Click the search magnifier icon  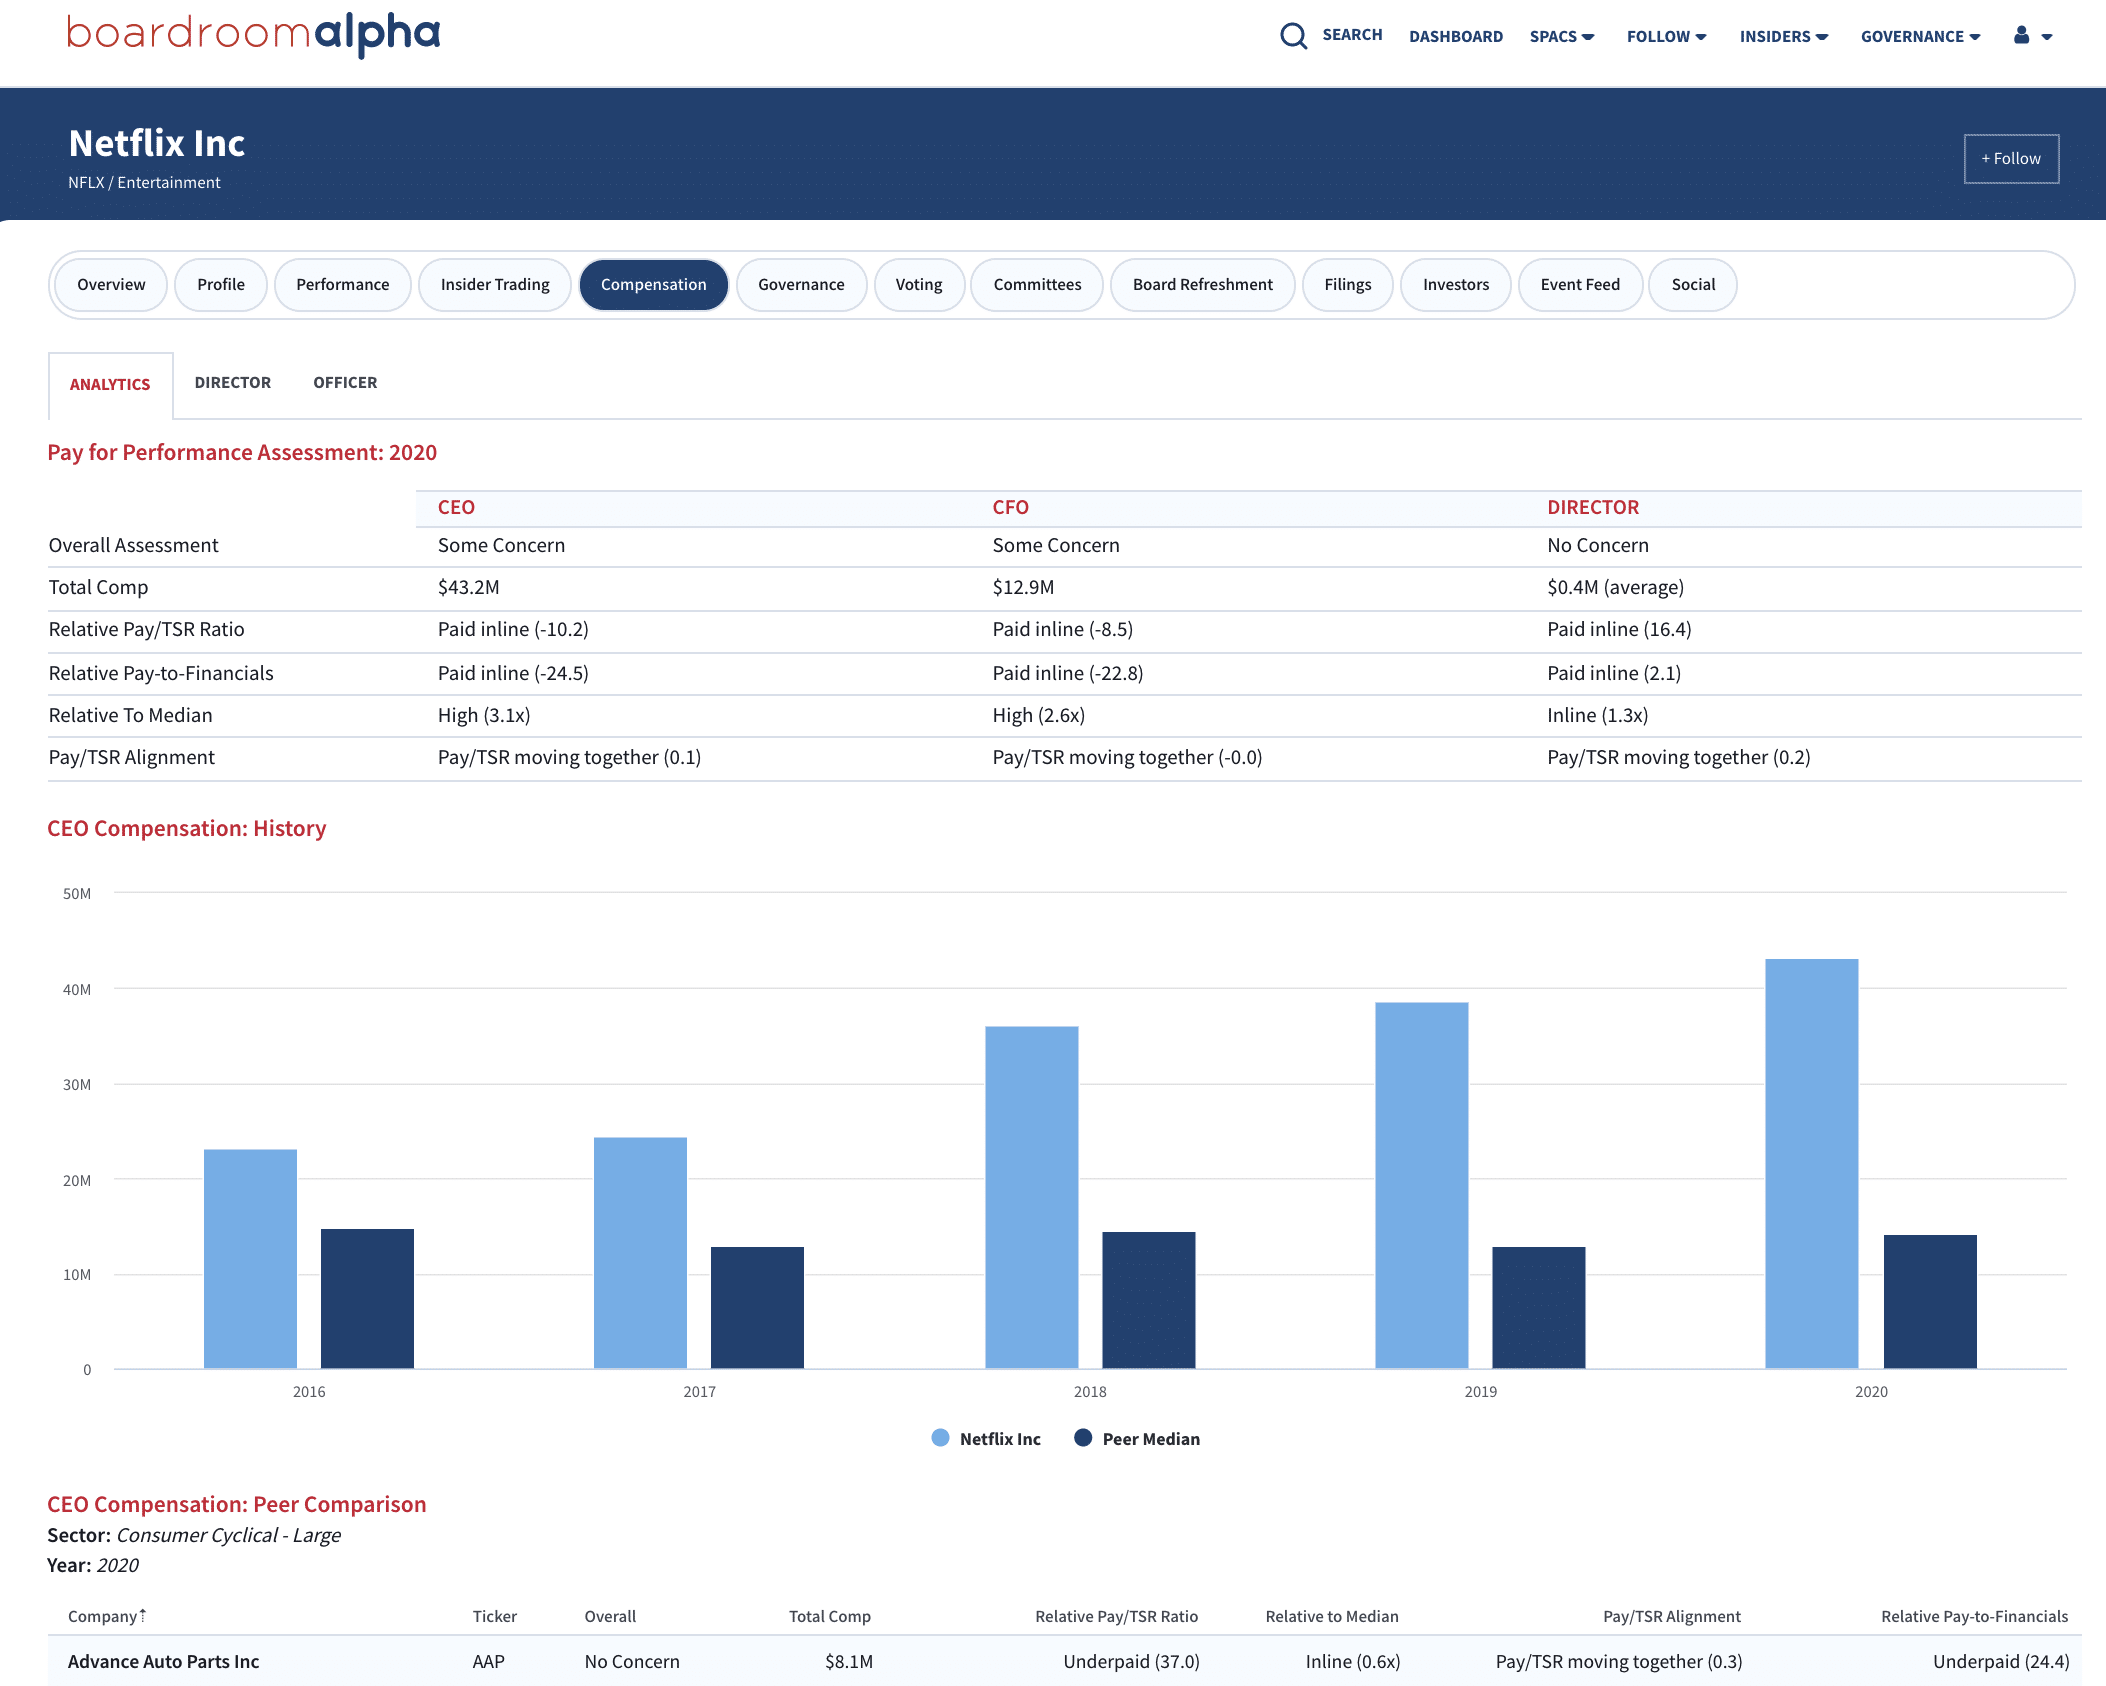(x=1293, y=36)
